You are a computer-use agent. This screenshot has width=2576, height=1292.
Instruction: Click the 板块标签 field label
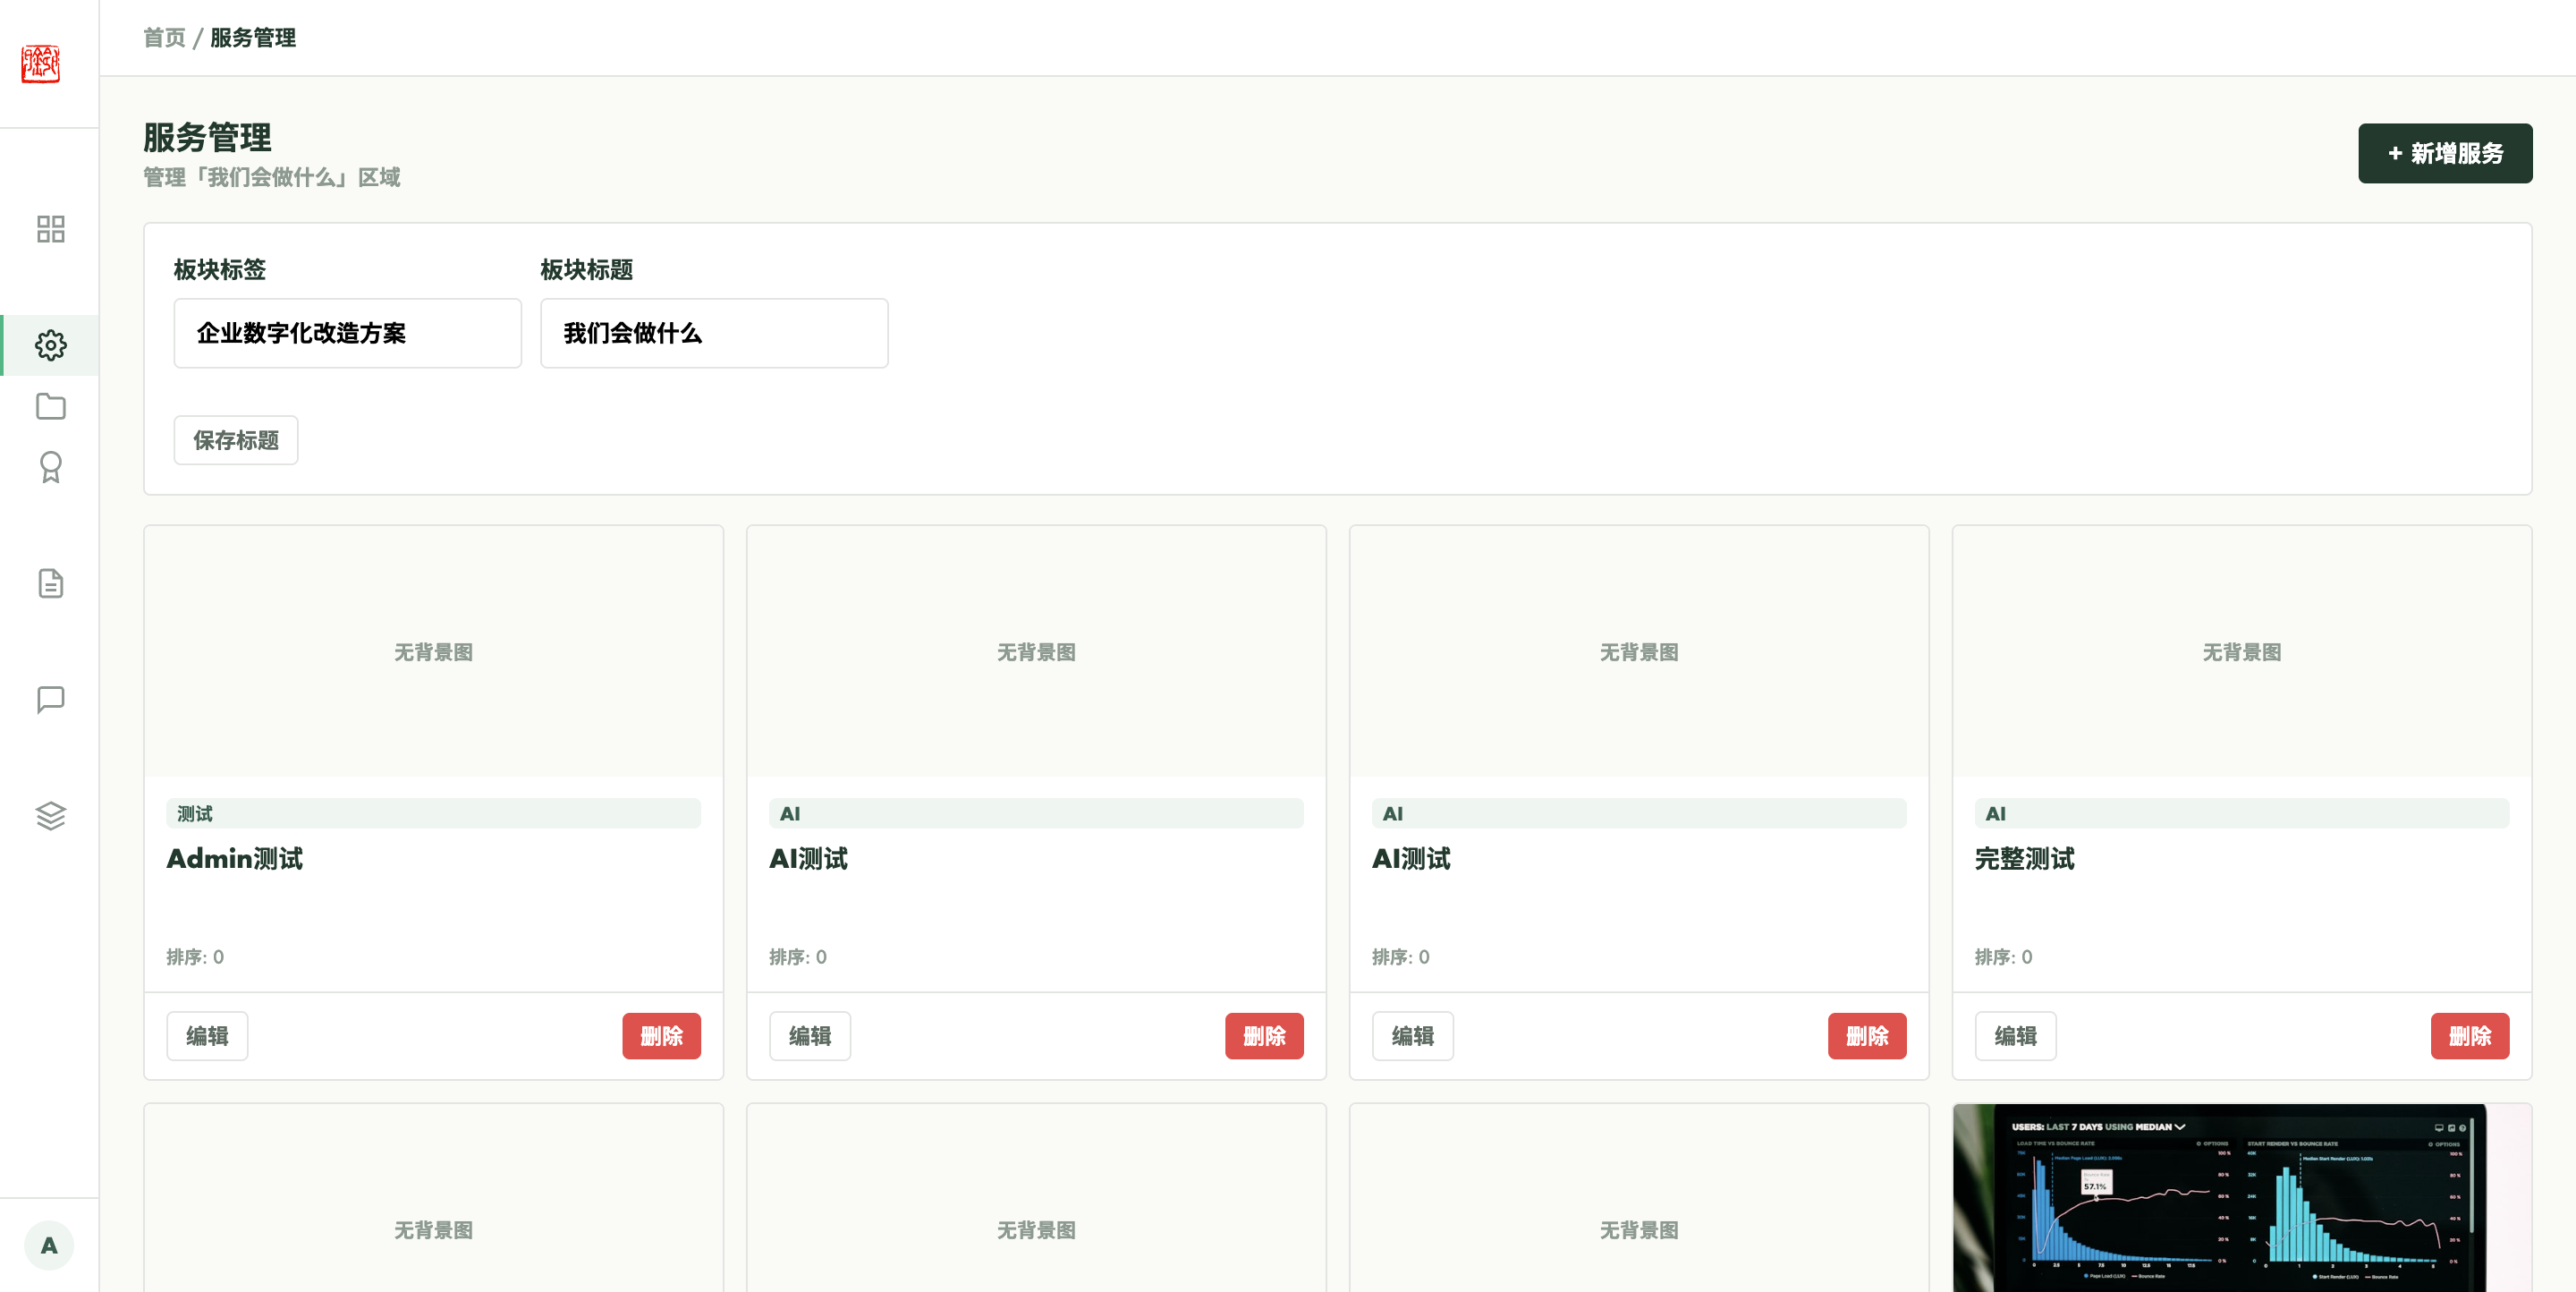tap(219, 269)
